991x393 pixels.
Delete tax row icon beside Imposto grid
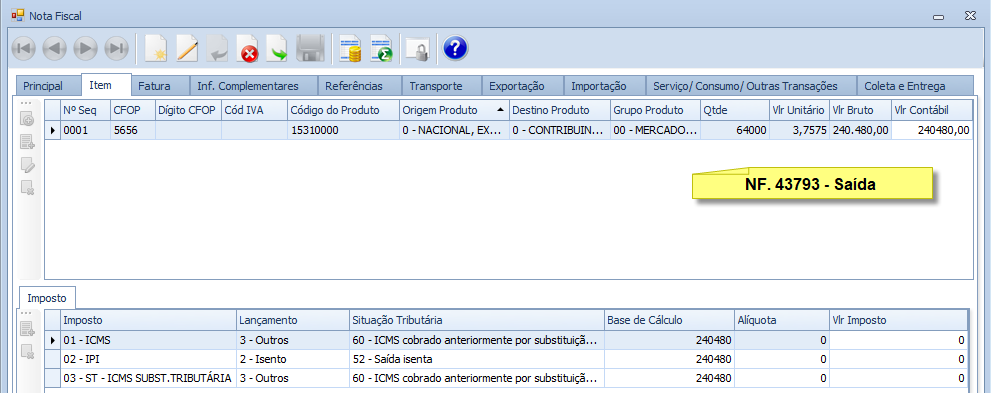27,351
